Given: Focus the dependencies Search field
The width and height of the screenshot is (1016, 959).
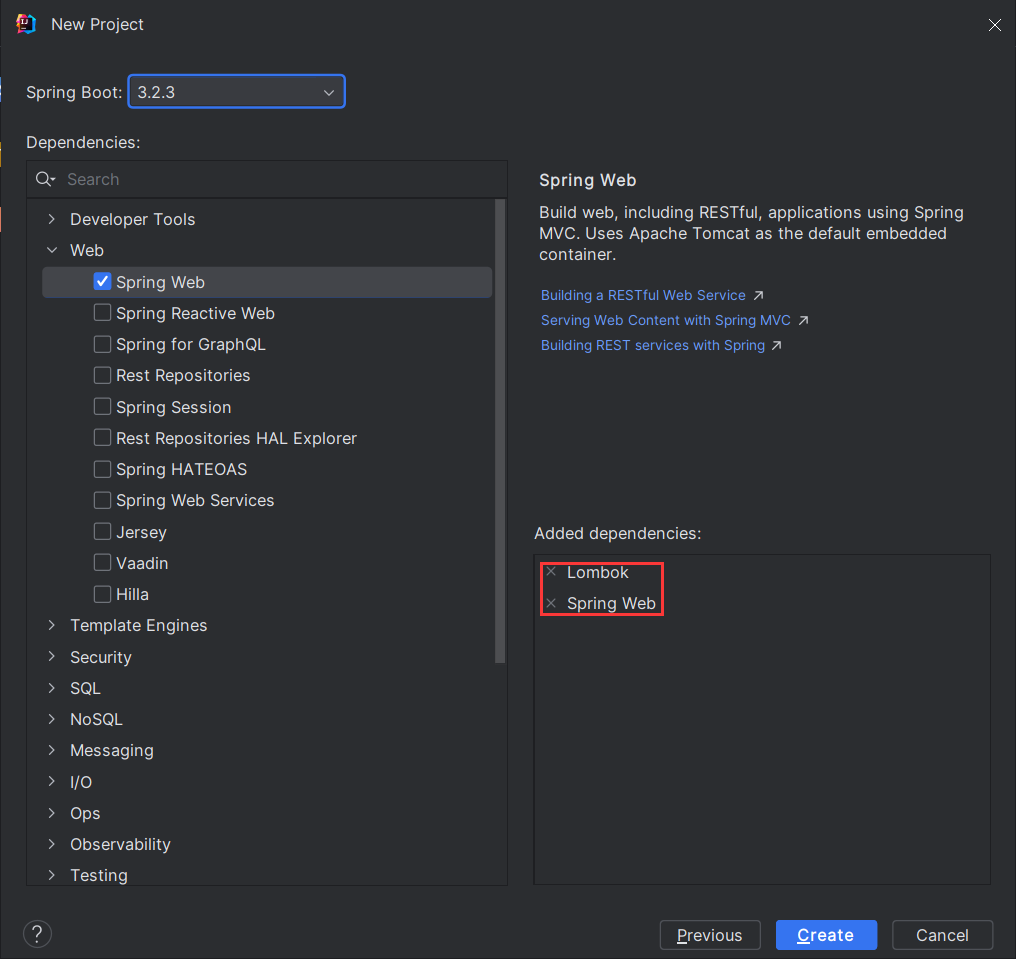Looking at the screenshot, I should tap(267, 179).
